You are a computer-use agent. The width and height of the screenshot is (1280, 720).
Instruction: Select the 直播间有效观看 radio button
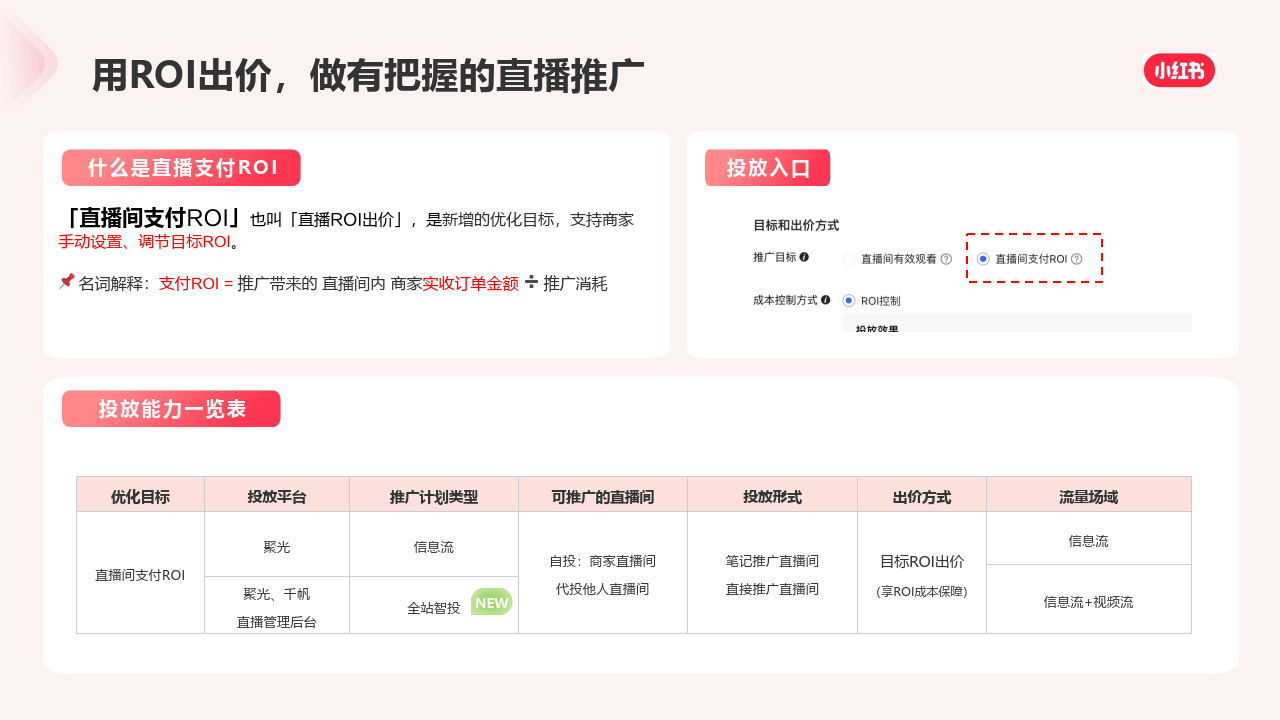847,258
